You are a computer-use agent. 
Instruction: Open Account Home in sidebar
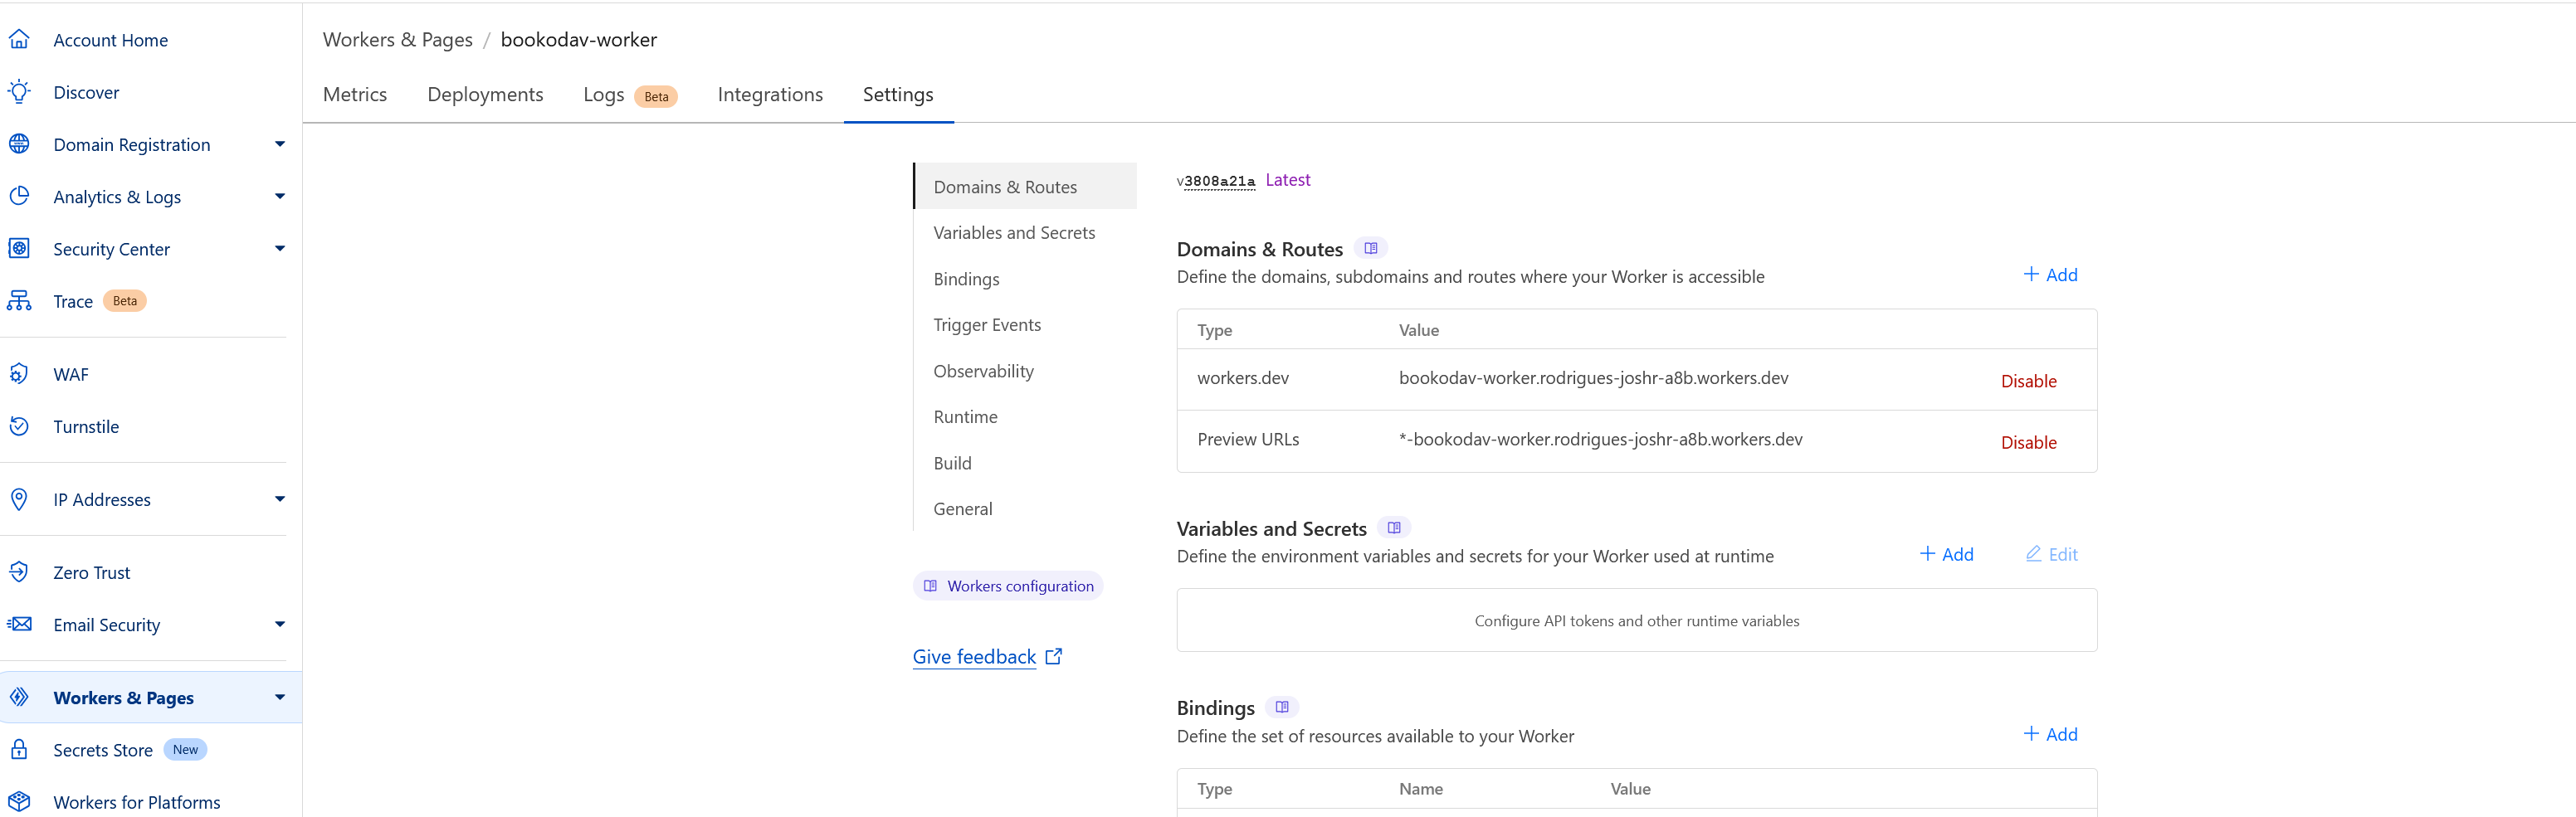click(x=110, y=40)
